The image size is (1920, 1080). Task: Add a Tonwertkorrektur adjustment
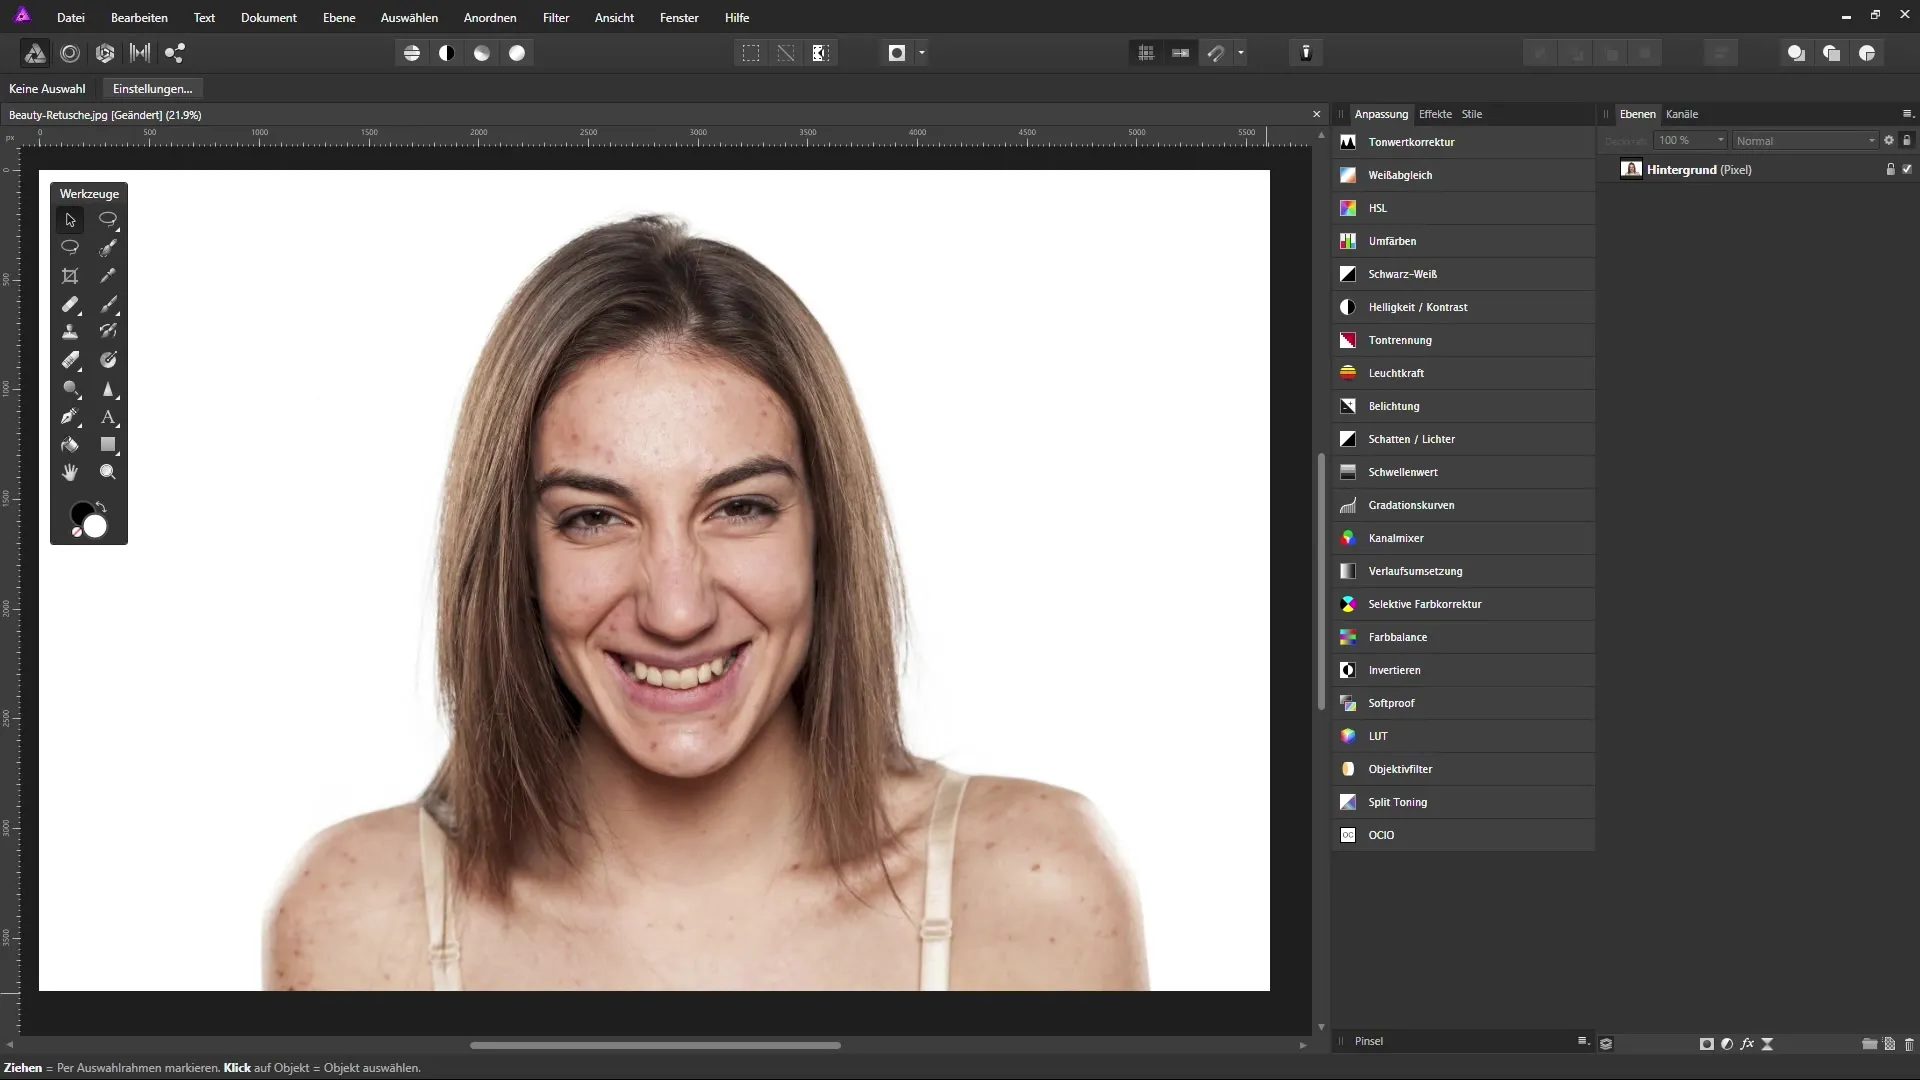point(1463,142)
